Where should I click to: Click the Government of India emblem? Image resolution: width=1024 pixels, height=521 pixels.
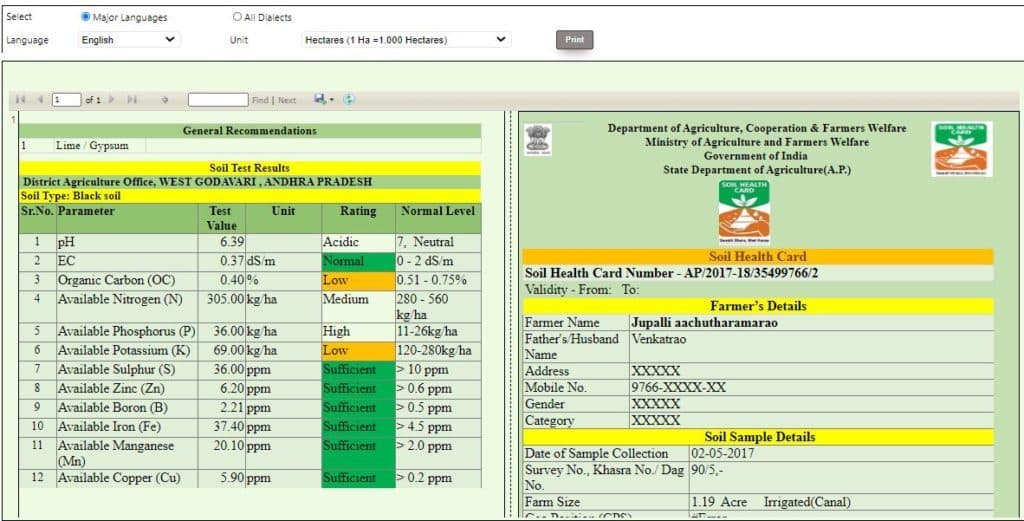tap(538, 139)
